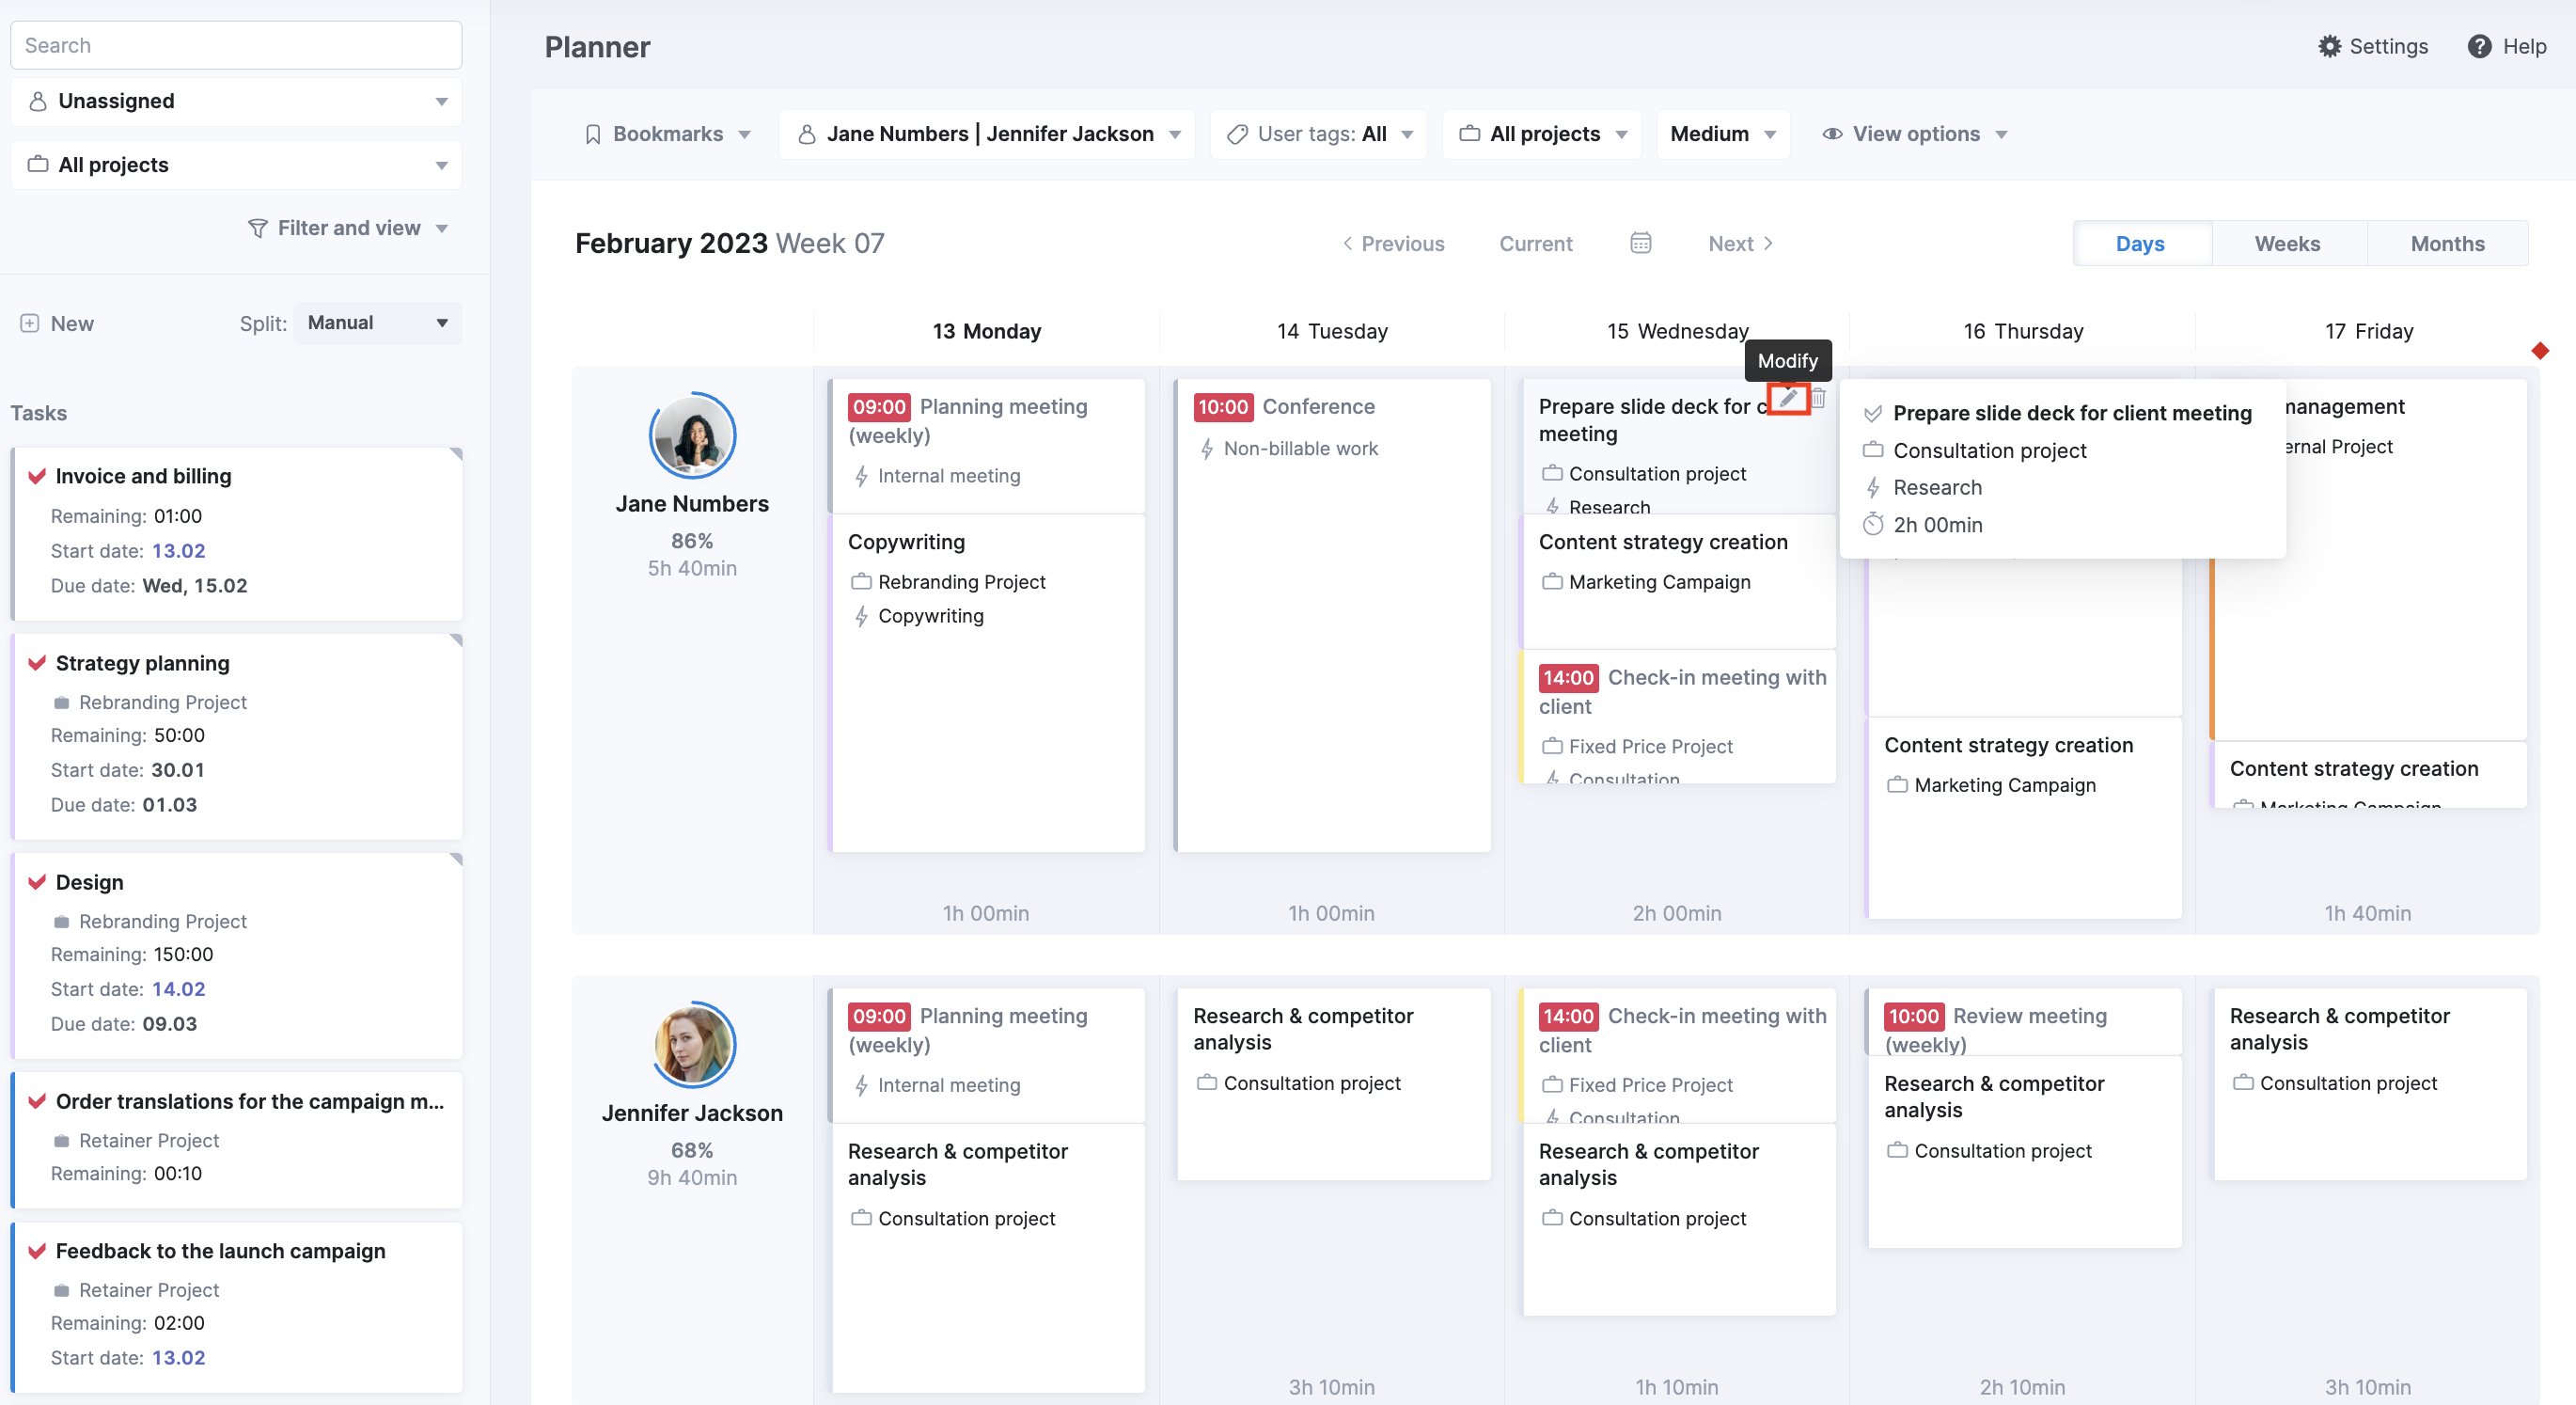Open the Filter and view dropdown
The width and height of the screenshot is (2576, 1405).
coord(348,228)
